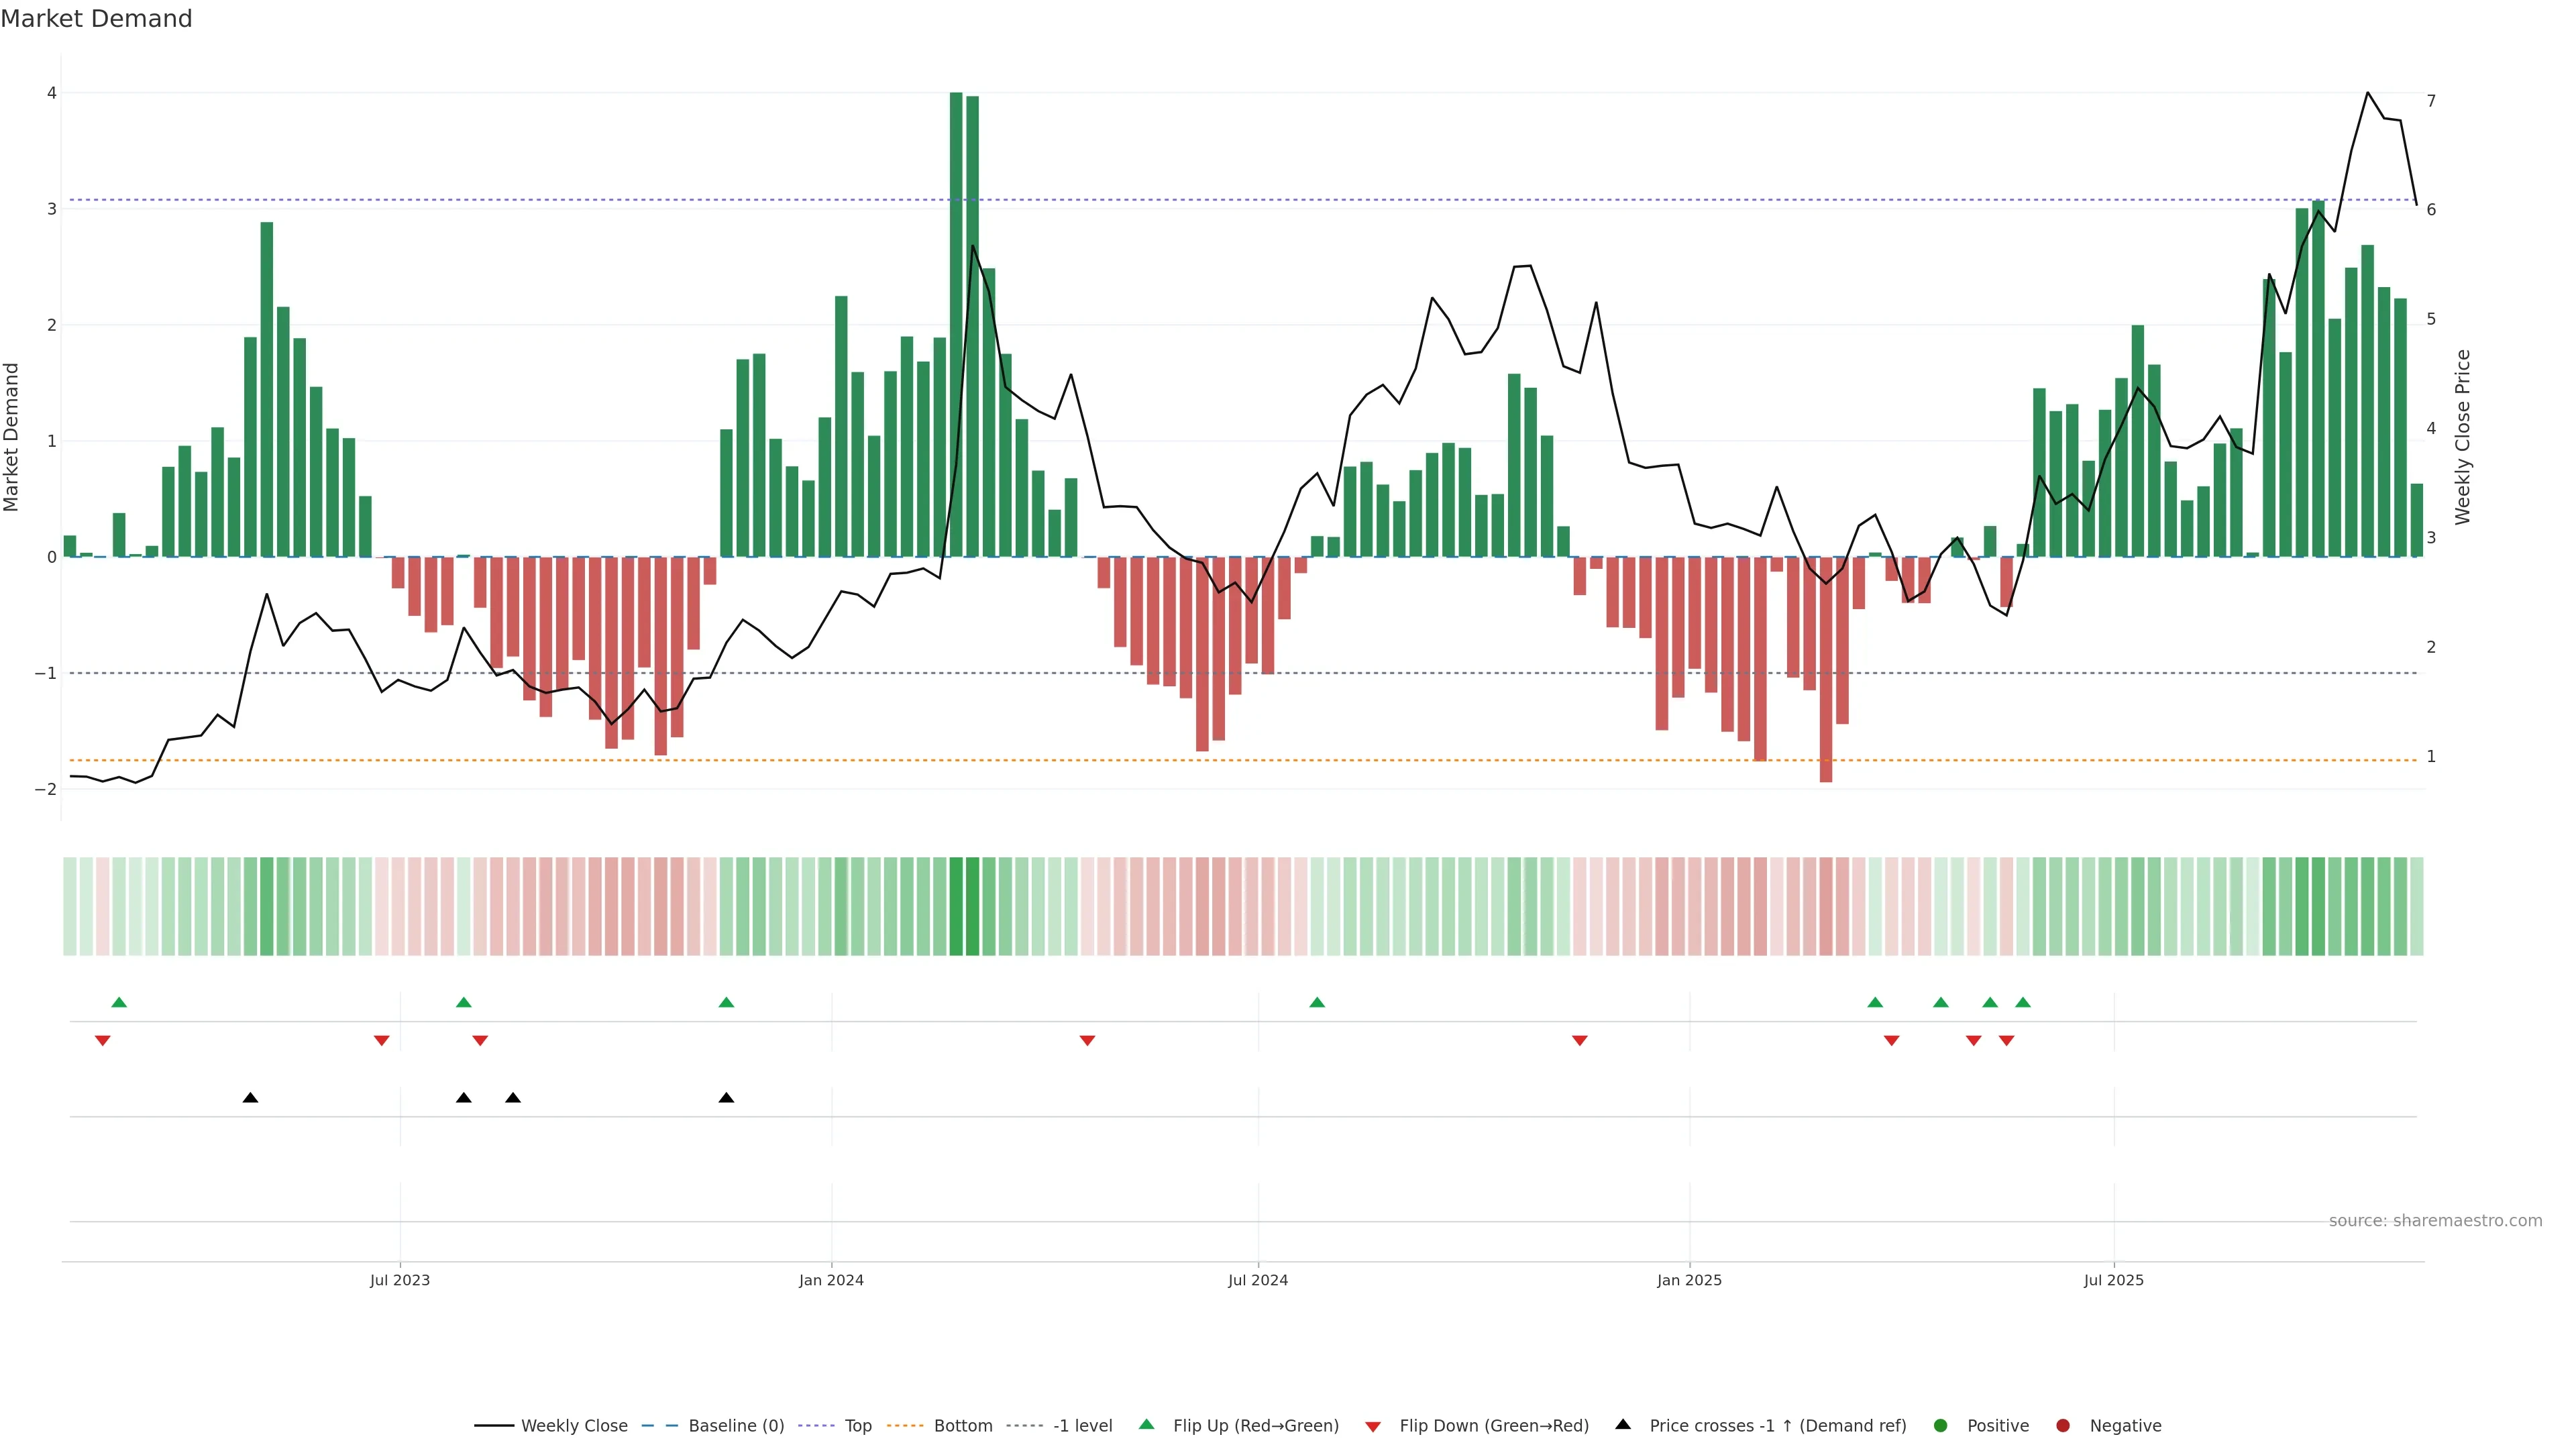
Task: Click the Jan 2024 x-axis label
Action: pyautogui.click(x=831, y=1280)
